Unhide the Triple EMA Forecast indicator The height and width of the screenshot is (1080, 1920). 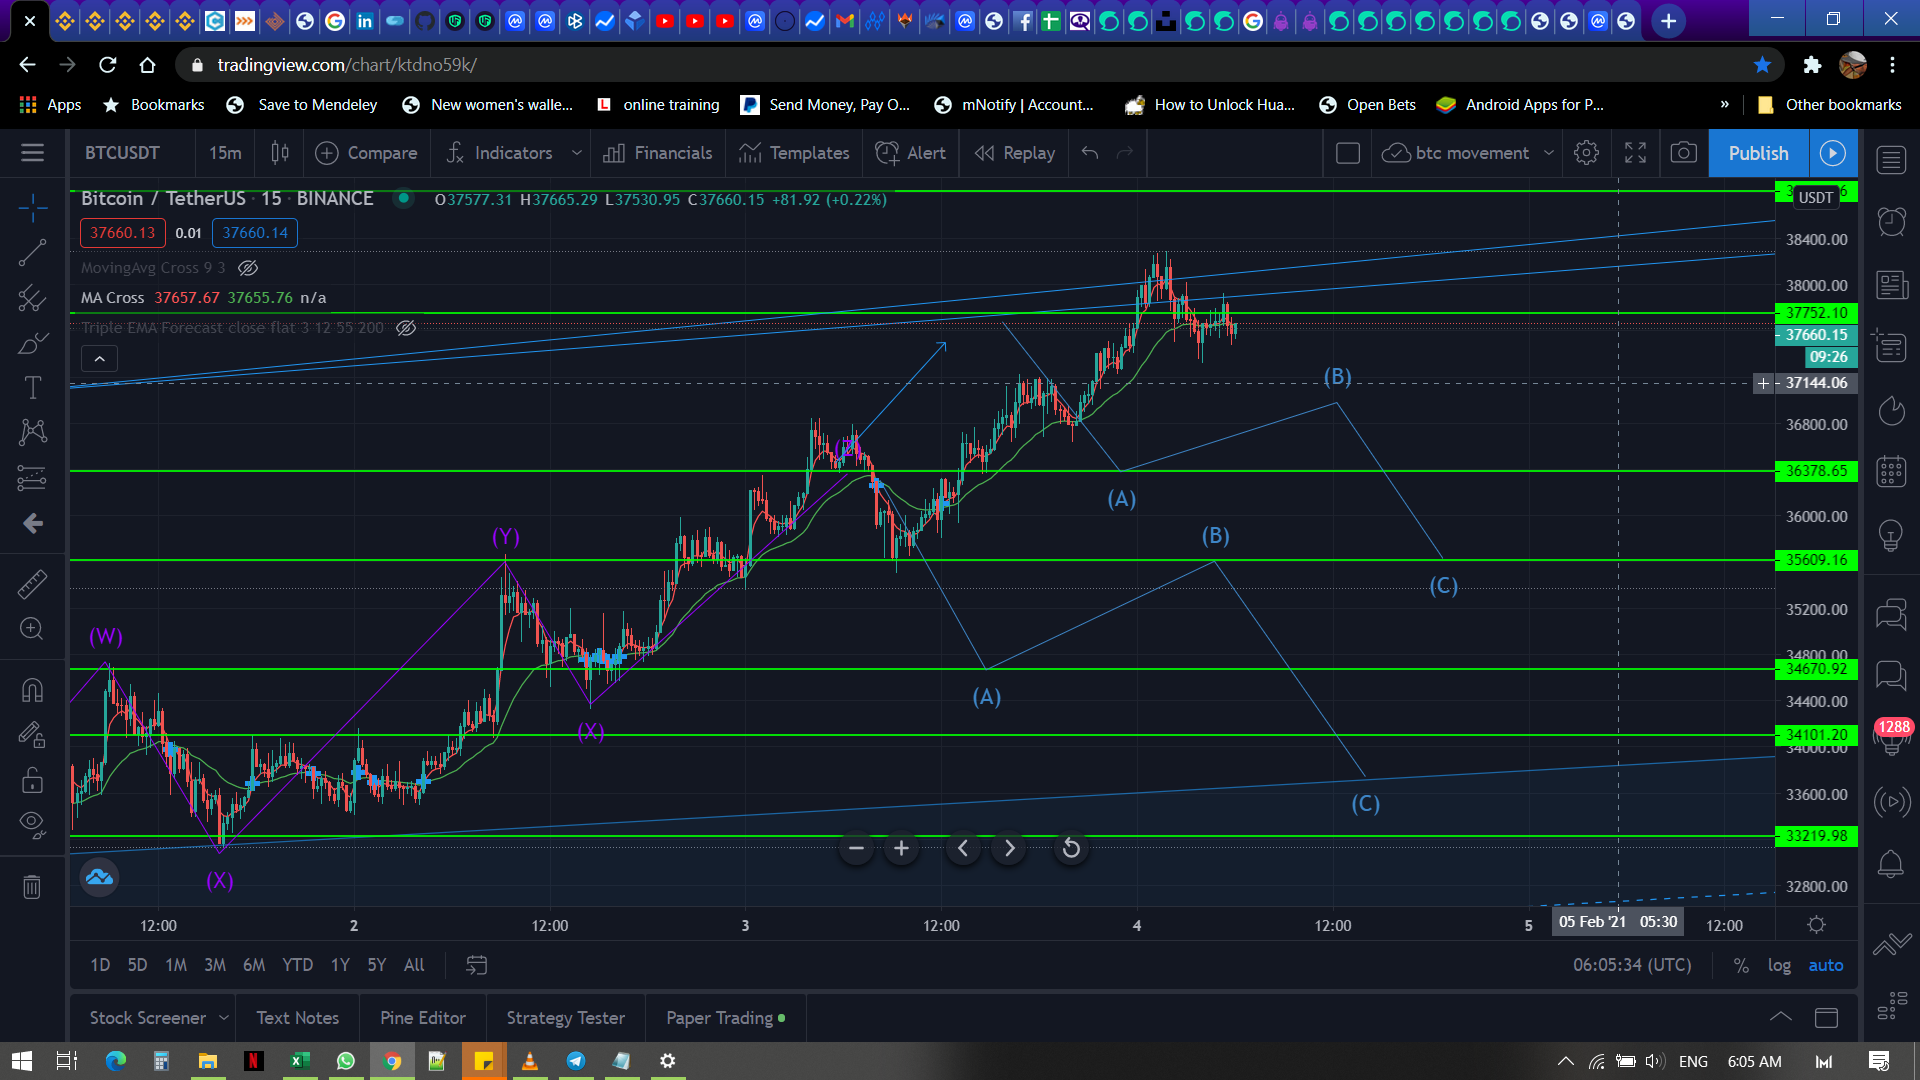pos(406,328)
